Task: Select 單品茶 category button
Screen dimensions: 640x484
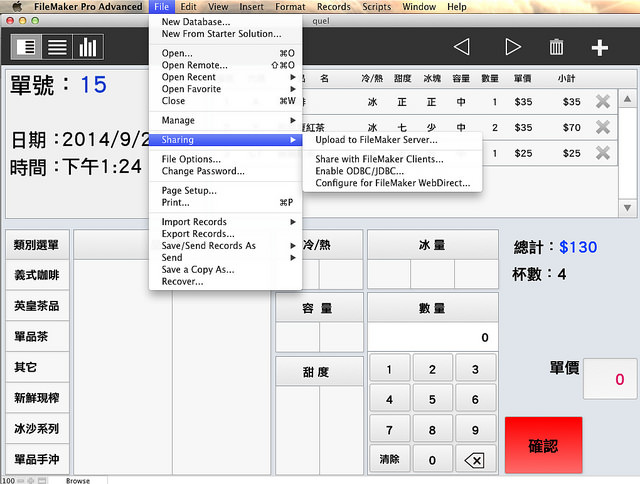Action: coord(37,336)
